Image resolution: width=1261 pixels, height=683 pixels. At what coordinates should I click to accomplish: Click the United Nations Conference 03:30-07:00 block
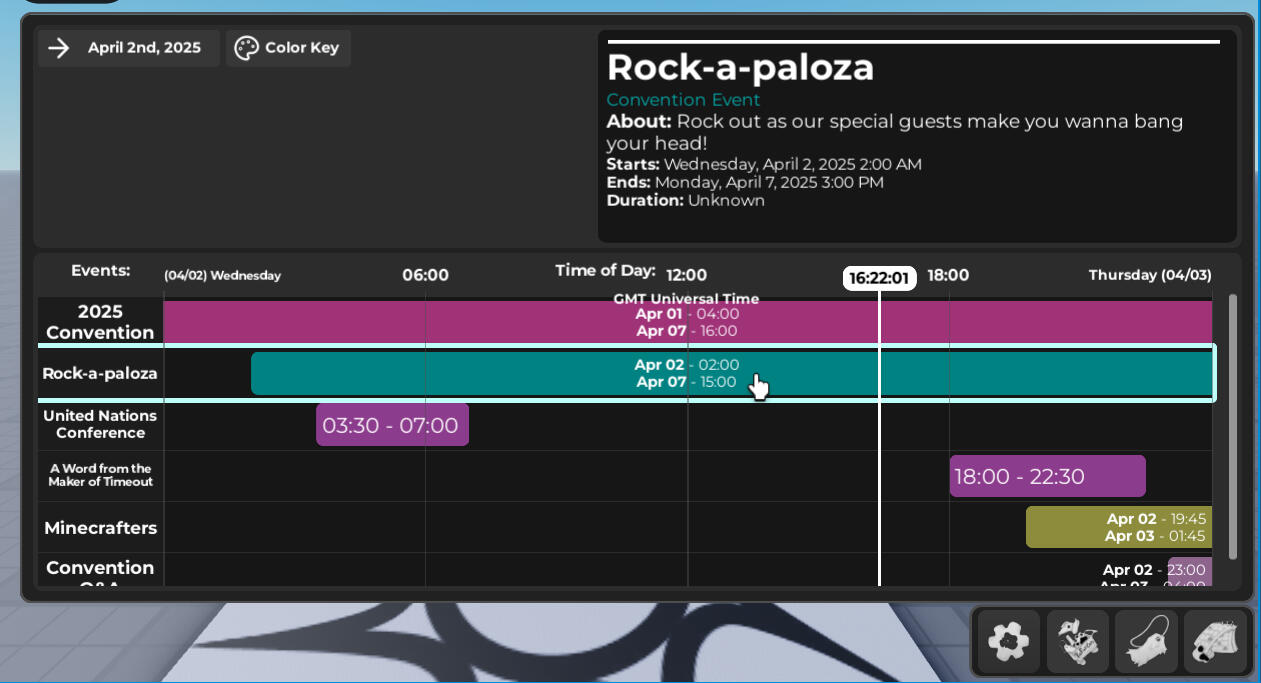[x=391, y=424]
